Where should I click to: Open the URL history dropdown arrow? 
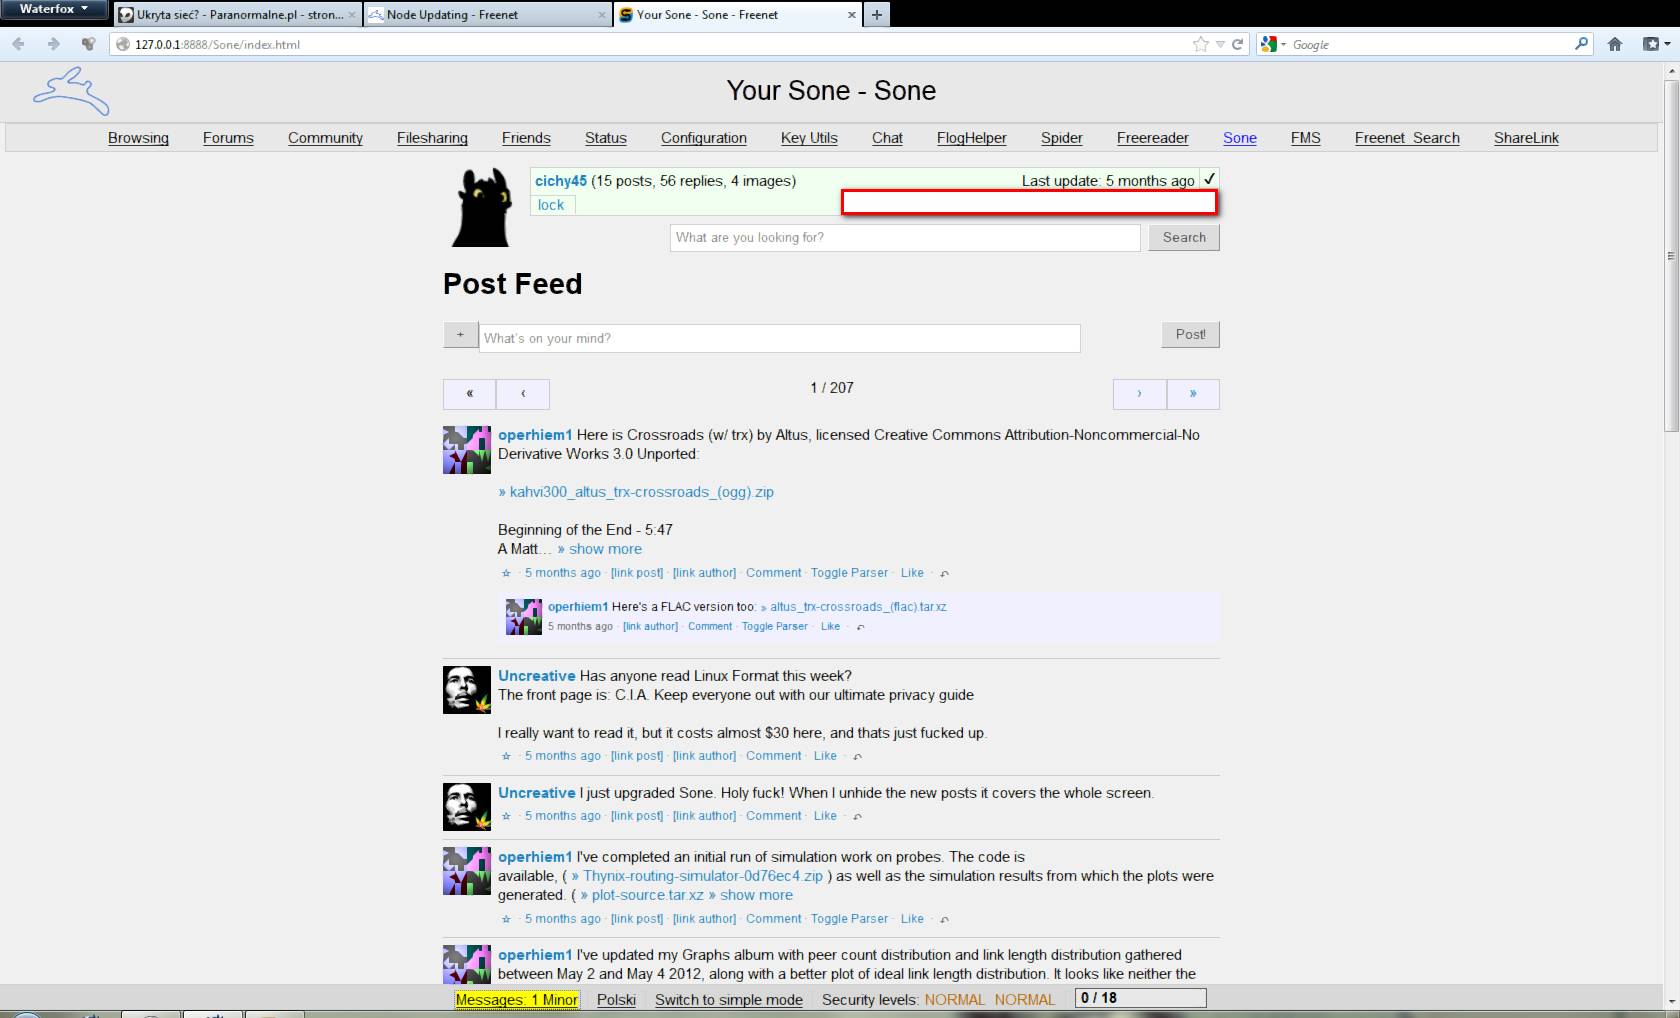point(1220,44)
